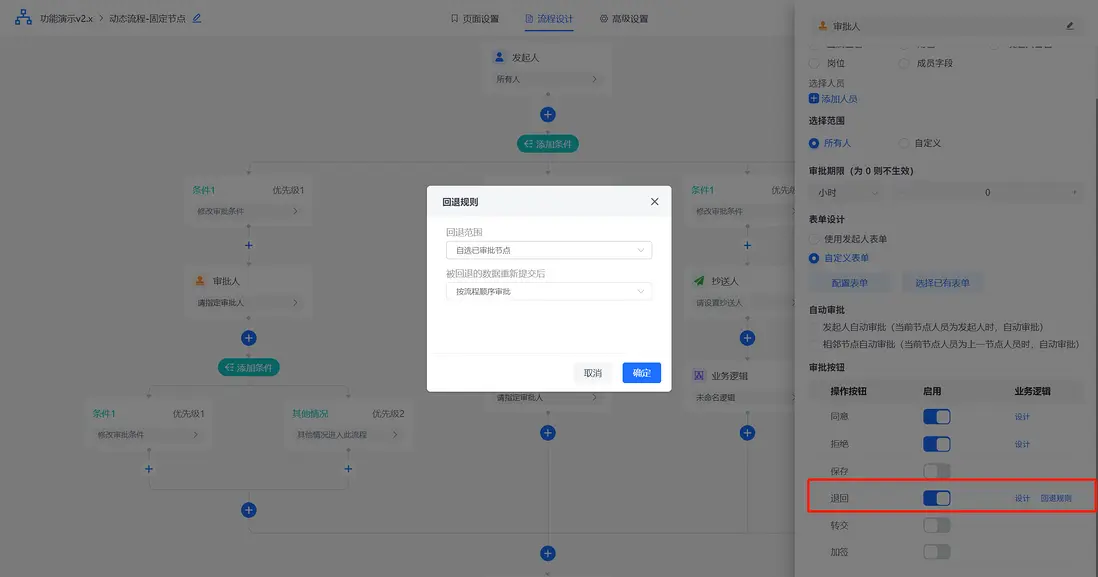This screenshot has height=577, width=1098.
Task: Open the 回退范围 dropdown in the dialog
Action: click(548, 249)
